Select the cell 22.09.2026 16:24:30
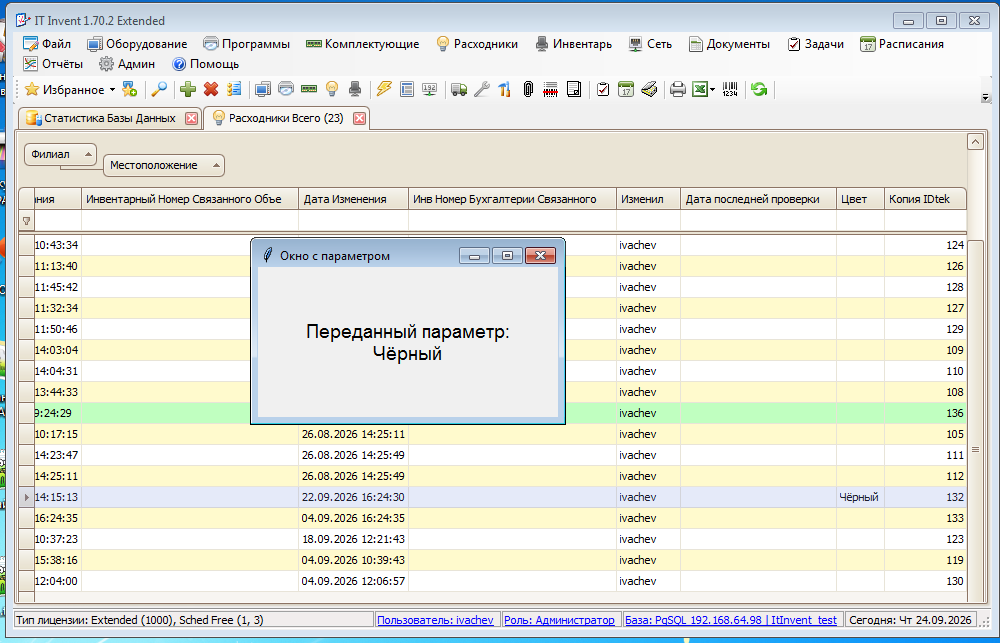This screenshot has width=1000, height=643. [353, 497]
